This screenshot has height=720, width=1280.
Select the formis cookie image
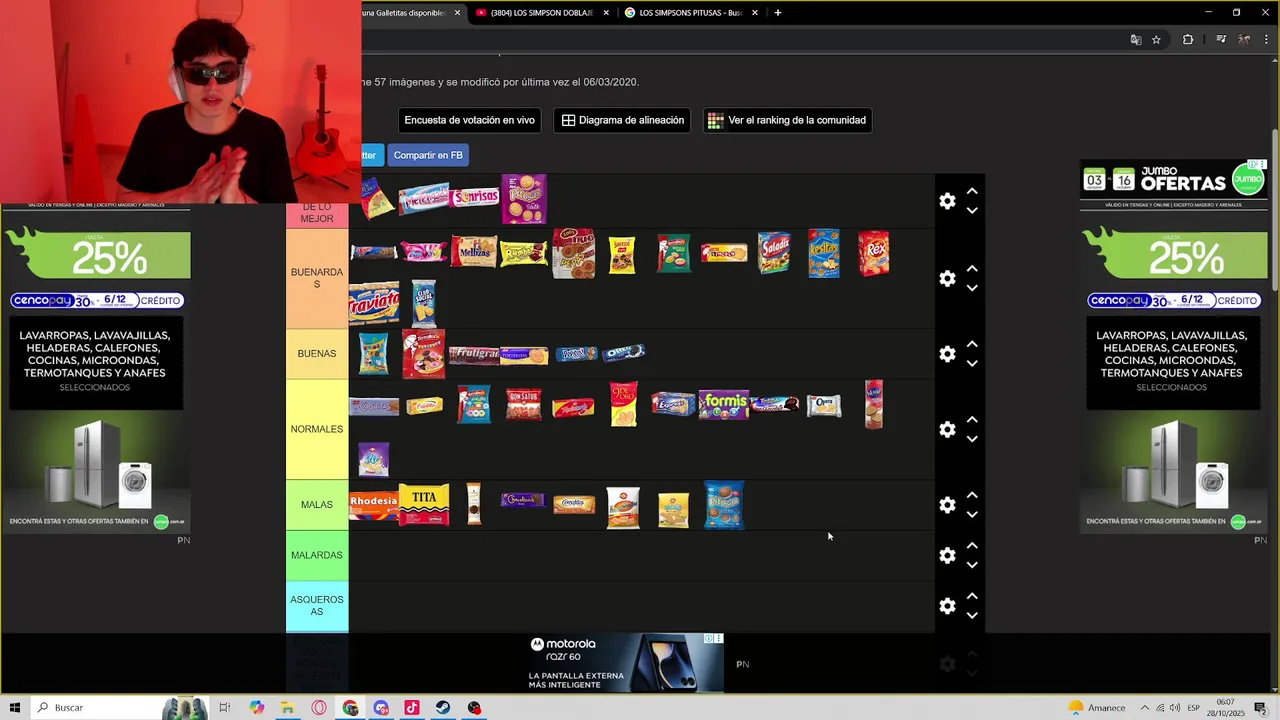click(x=724, y=405)
